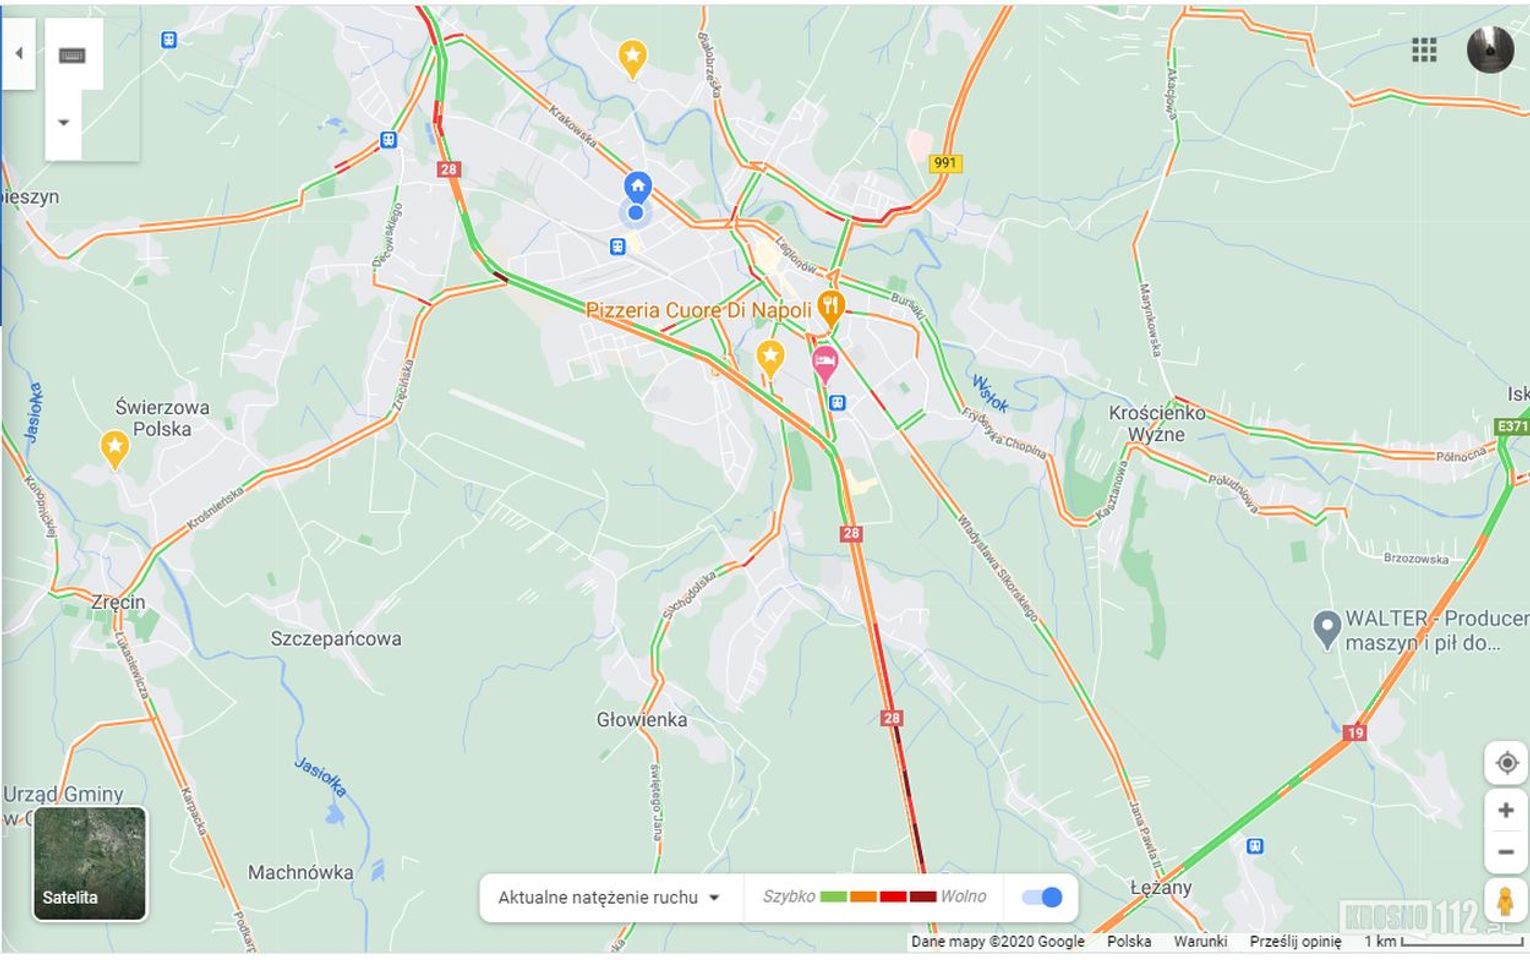Select the WALTER Producent maszyn place marker

1326,629
